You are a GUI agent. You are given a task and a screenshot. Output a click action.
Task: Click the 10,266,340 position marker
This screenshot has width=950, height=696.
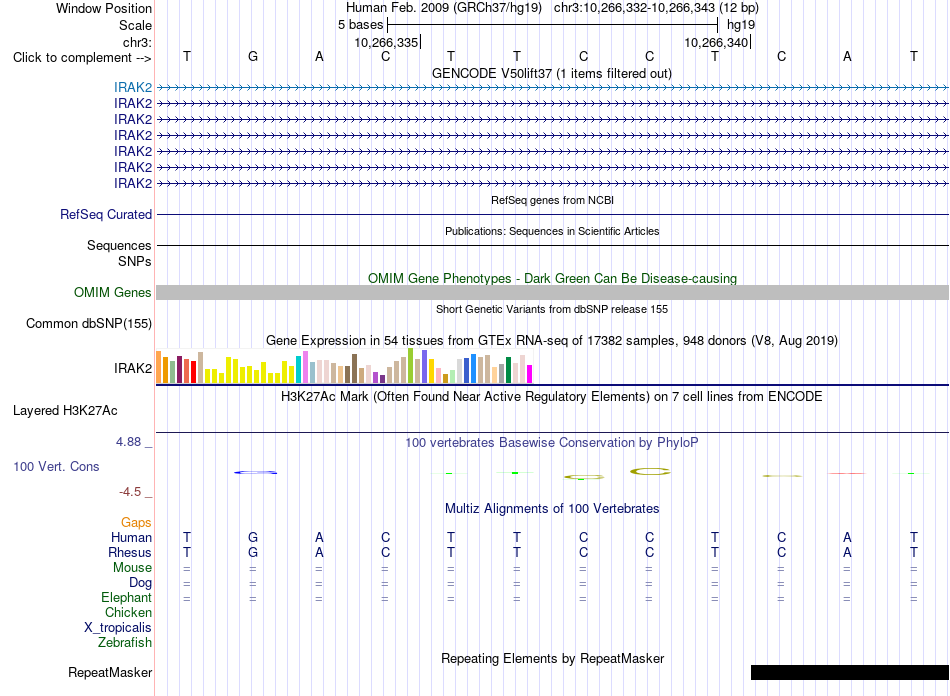tap(717, 42)
